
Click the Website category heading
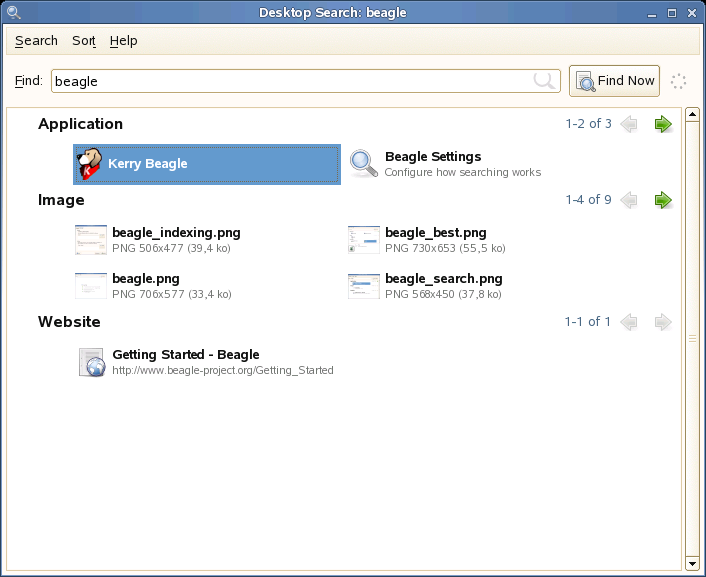[69, 322]
